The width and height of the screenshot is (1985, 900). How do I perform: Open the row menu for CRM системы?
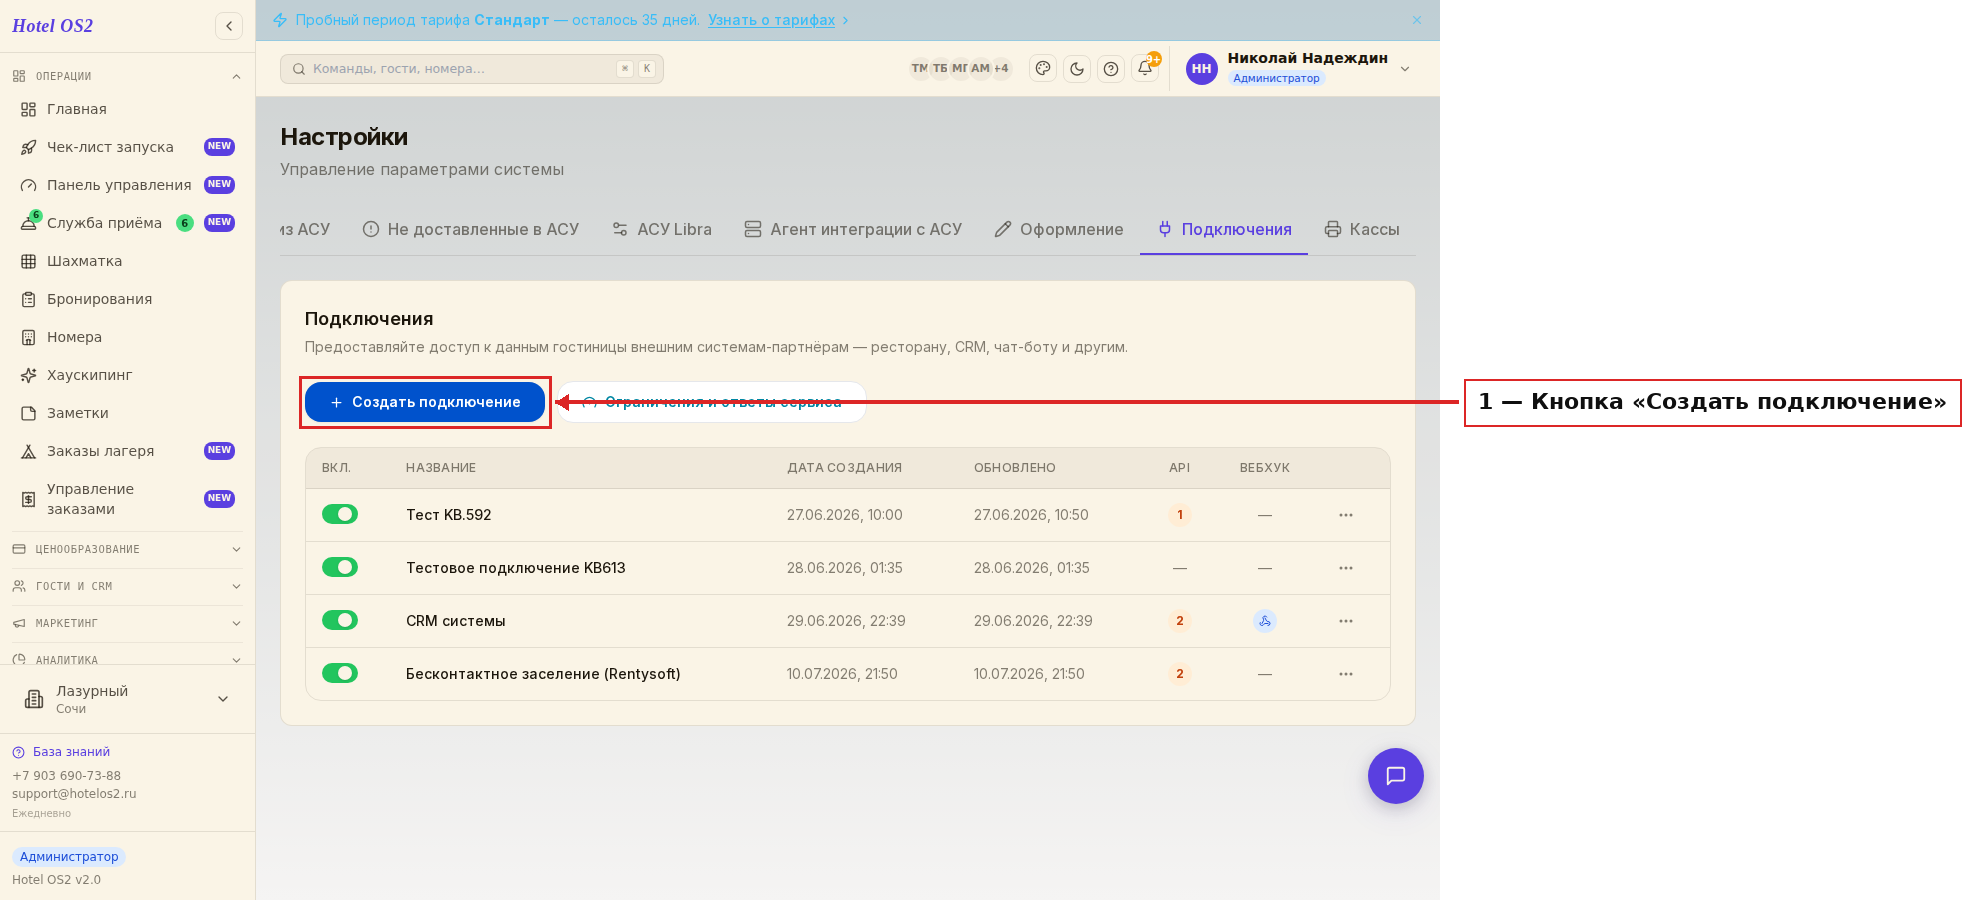pos(1346,621)
